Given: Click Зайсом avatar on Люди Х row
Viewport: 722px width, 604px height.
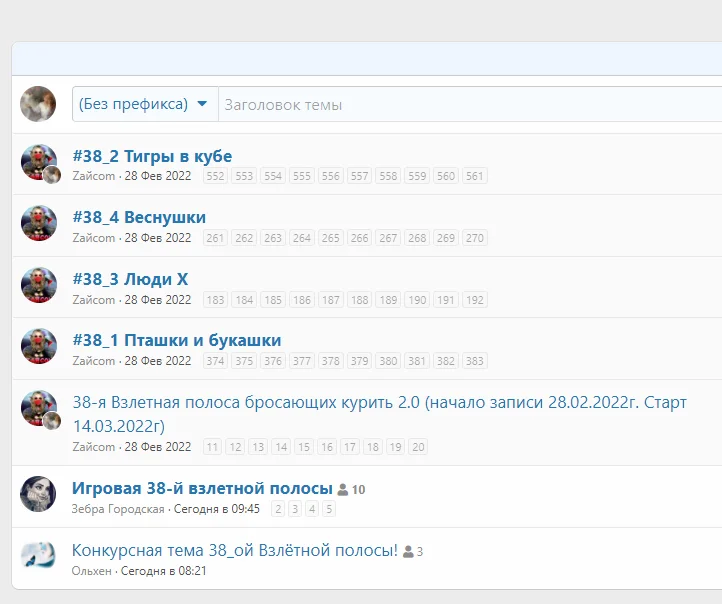Looking at the screenshot, I should coord(39,285).
